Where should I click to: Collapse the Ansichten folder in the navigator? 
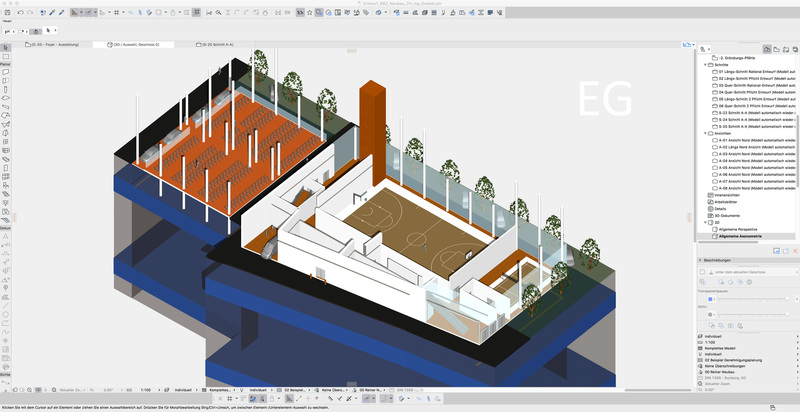pos(703,133)
